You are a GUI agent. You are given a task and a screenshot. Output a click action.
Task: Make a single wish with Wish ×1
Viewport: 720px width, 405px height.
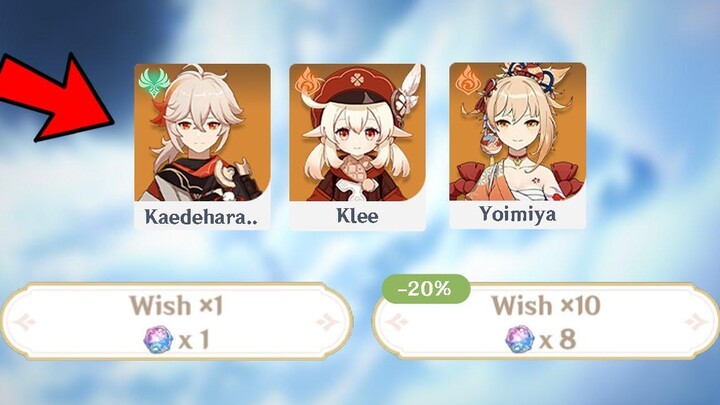(x=177, y=321)
